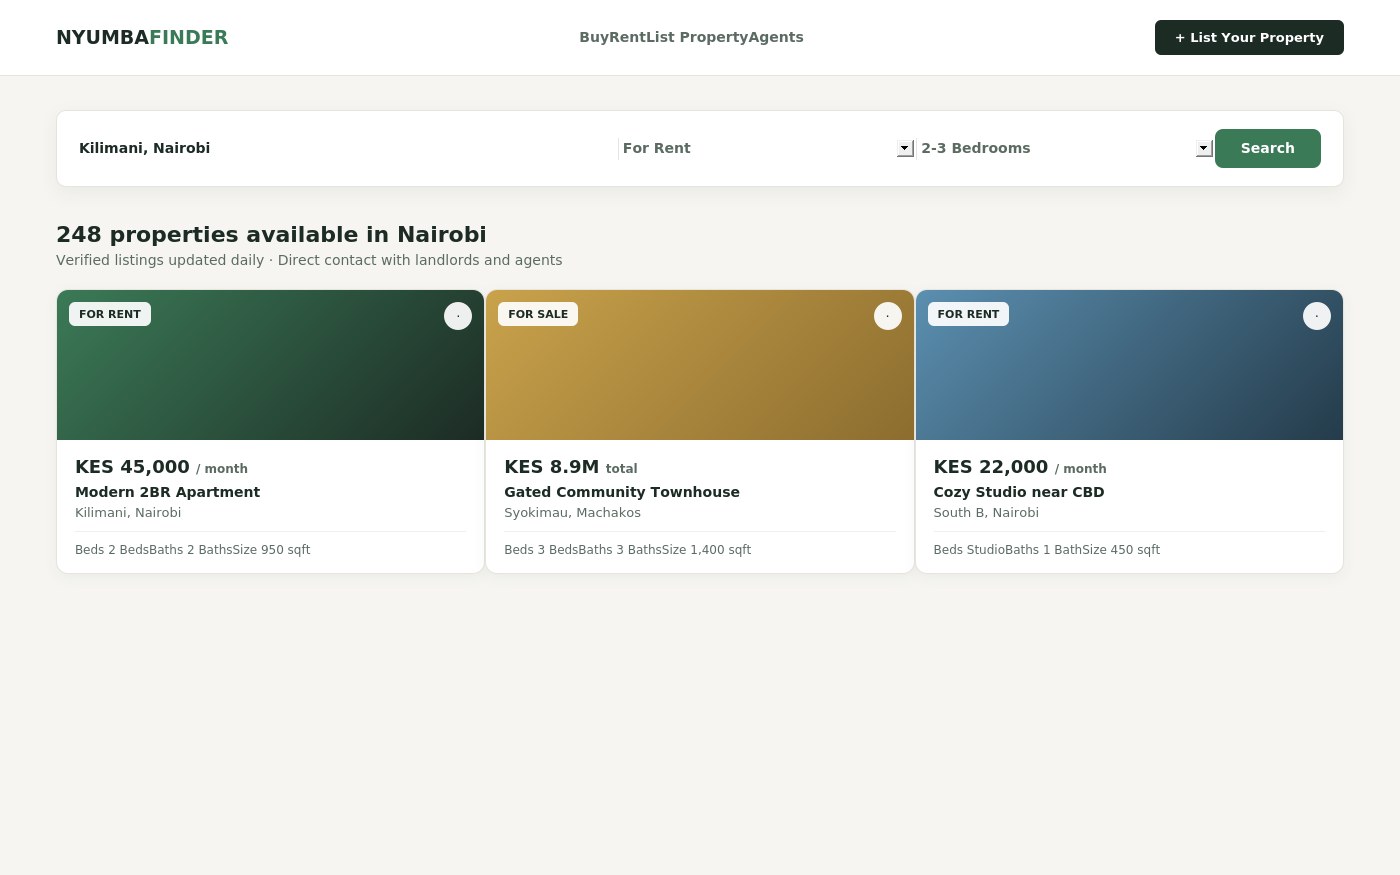Click the FOR RENT badge on Modern 2BR card

pyautogui.click(x=110, y=314)
